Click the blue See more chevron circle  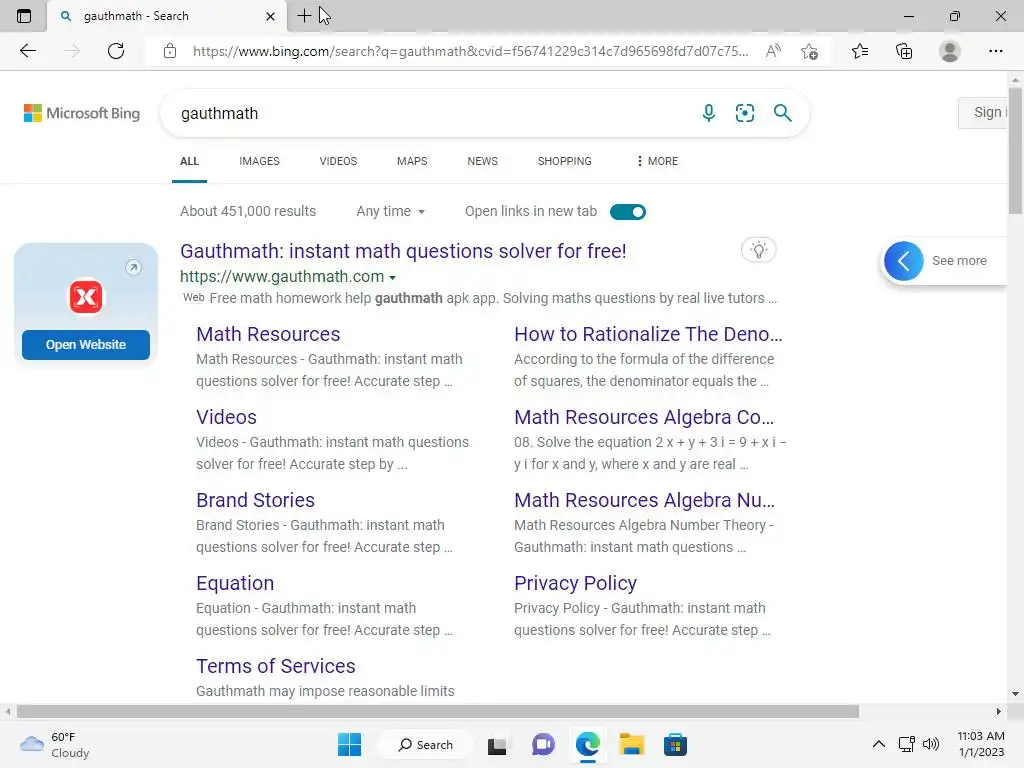click(904, 261)
